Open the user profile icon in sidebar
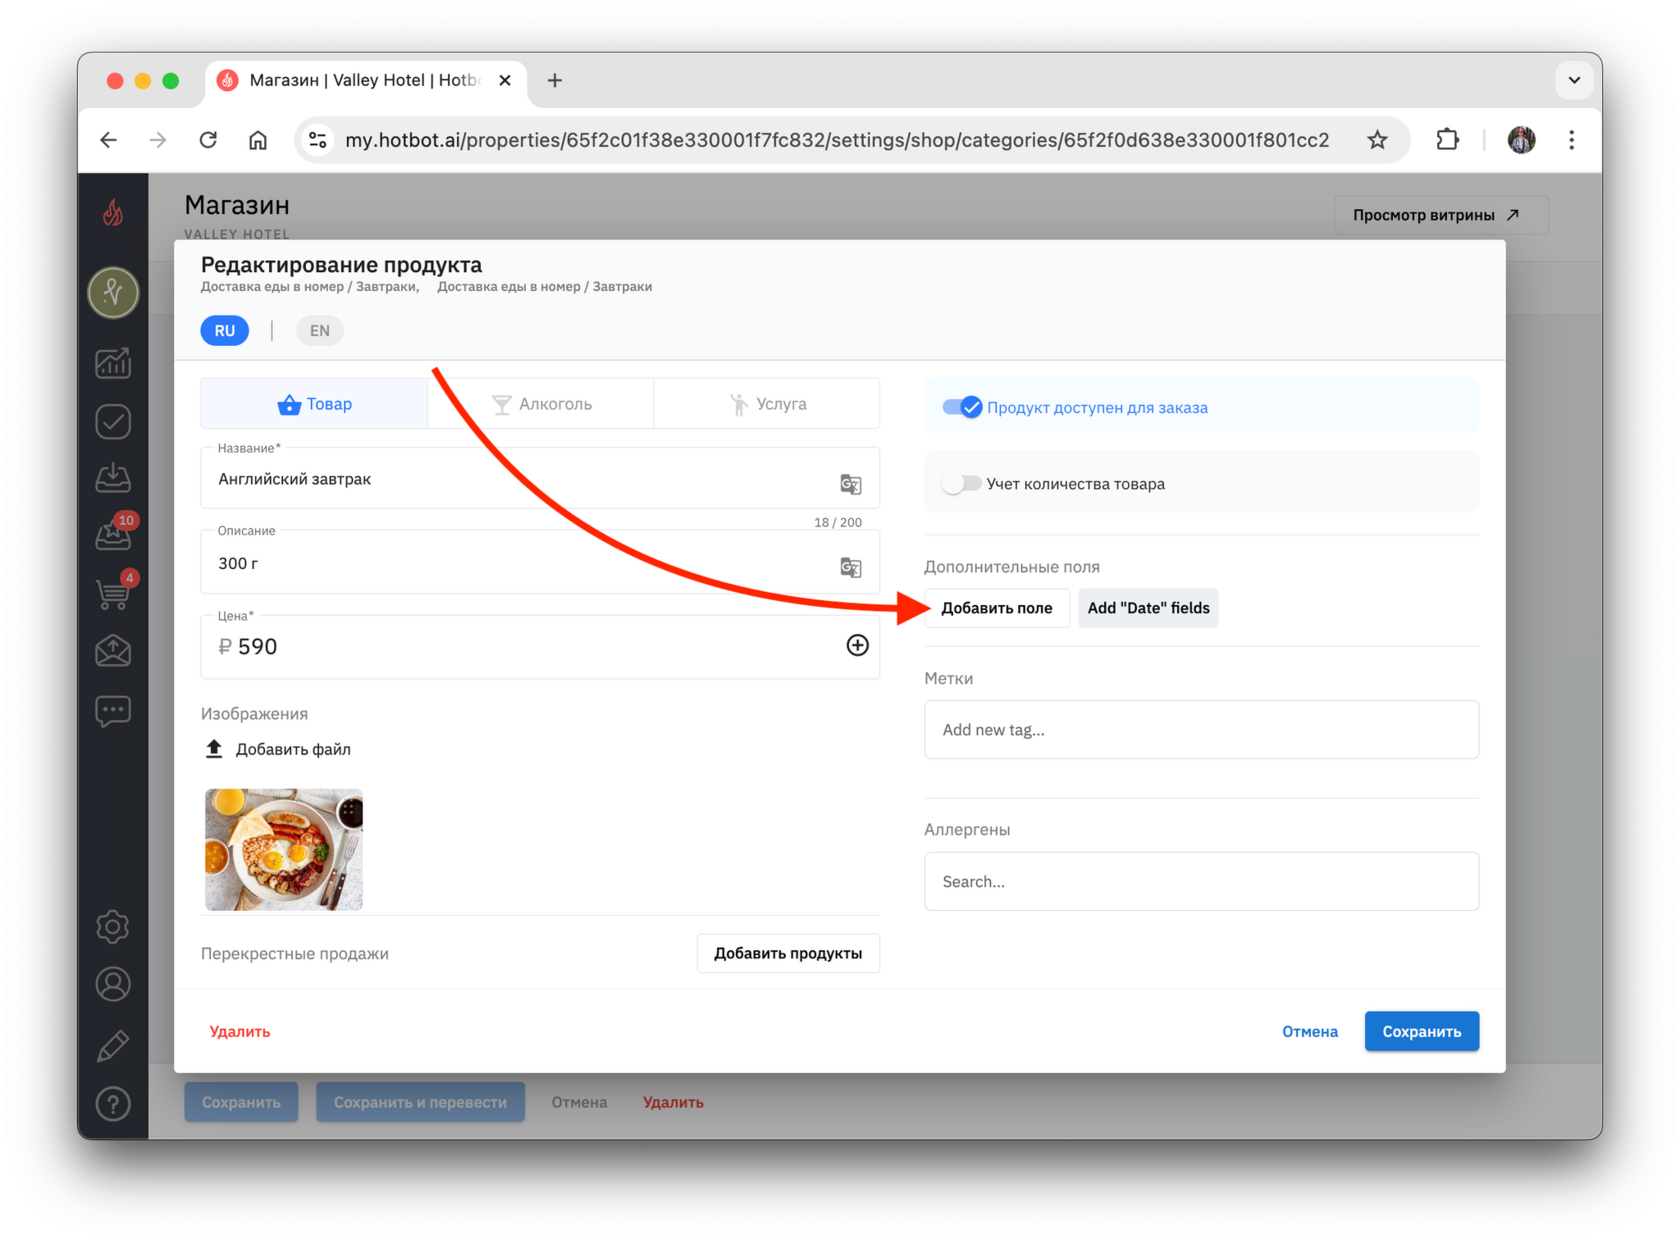Screen dimensions: 1680x1242 [x=113, y=985]
